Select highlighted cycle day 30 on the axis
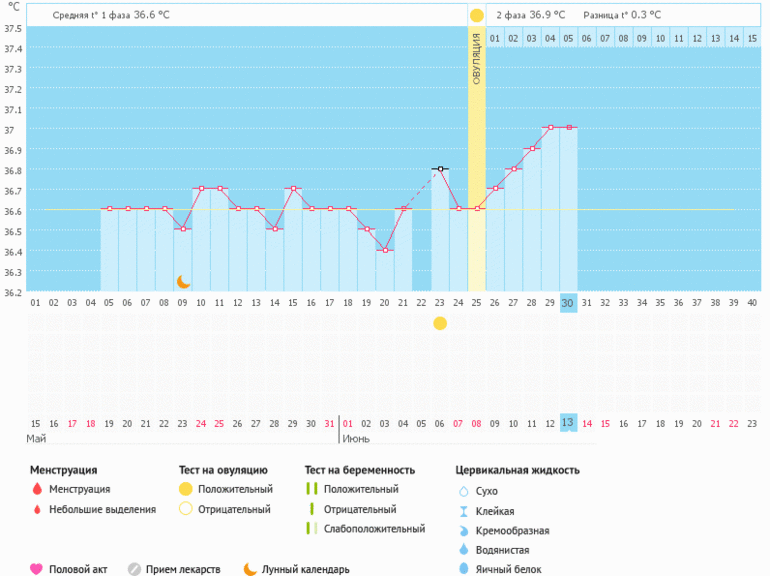This screenshot has height=576, width=770. pyautogui.click(x=568, y=303)
